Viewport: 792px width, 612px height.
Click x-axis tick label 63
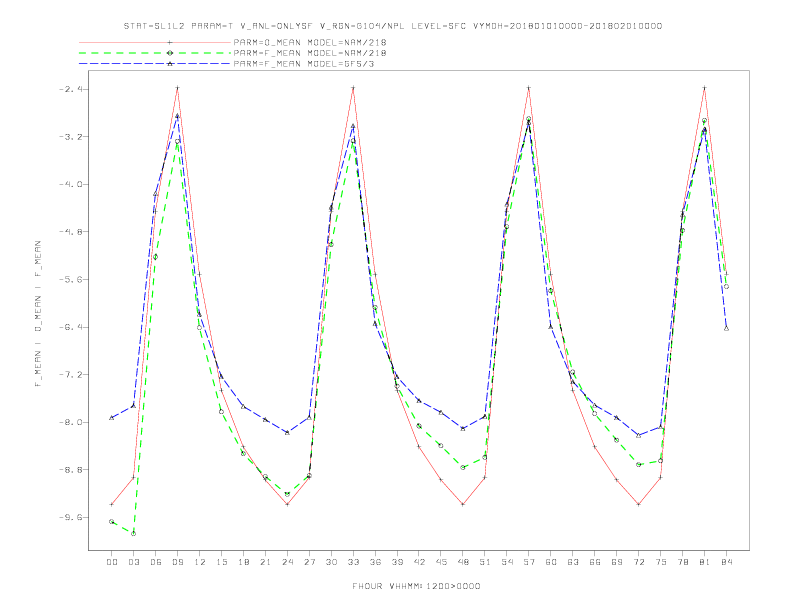(573, 562)
